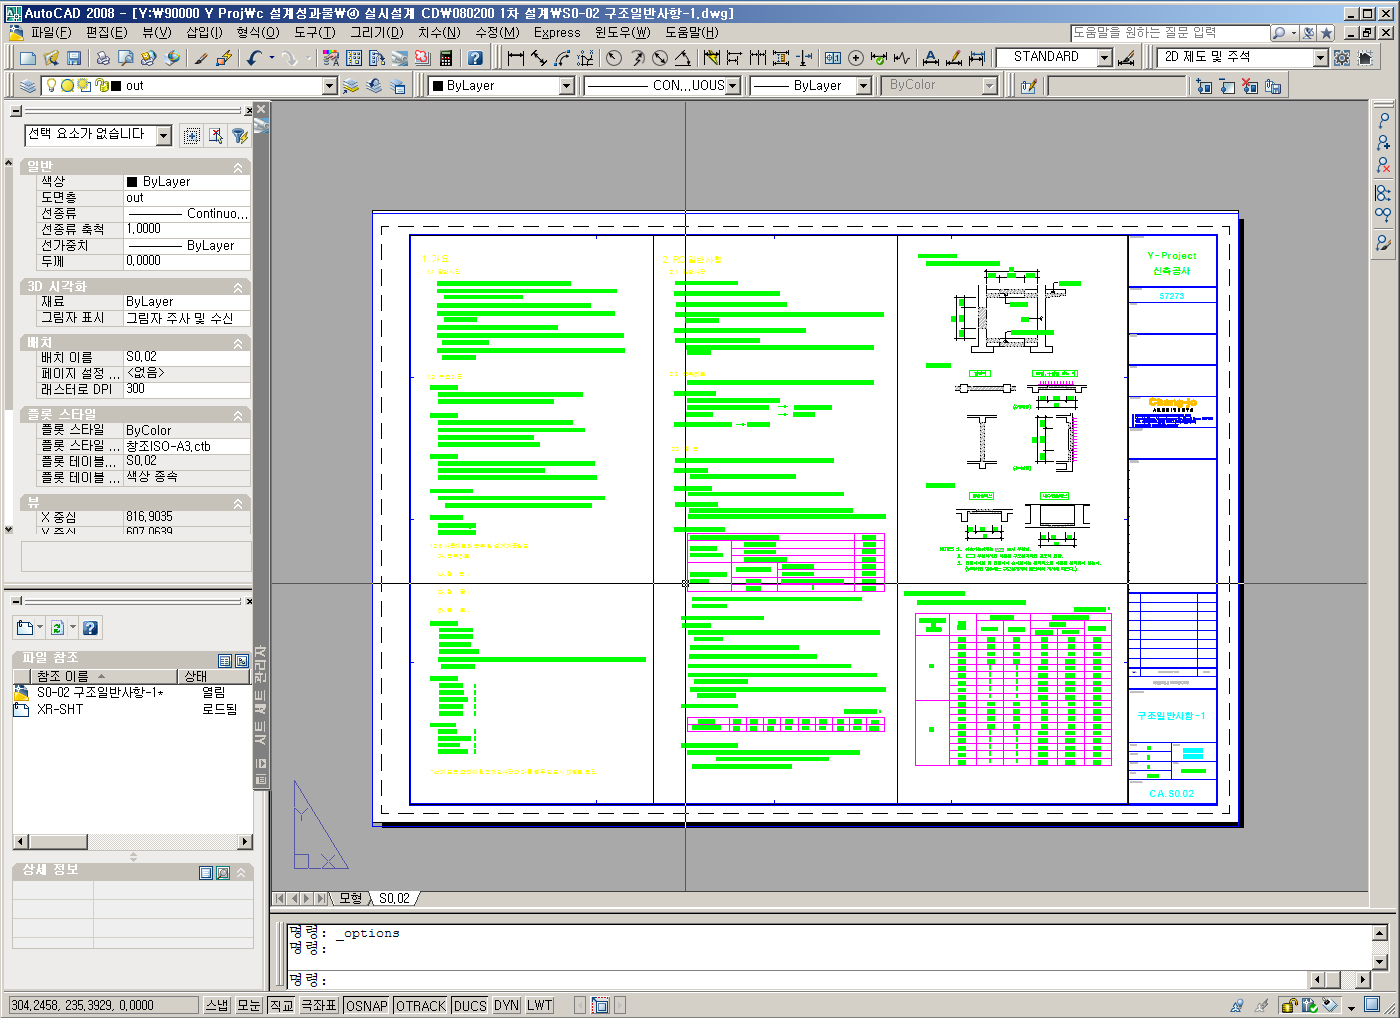The width and height of the screenshot is (1400, 1018).
Task: Switch to the 모형 model tab
Action: tap(350, 898)
